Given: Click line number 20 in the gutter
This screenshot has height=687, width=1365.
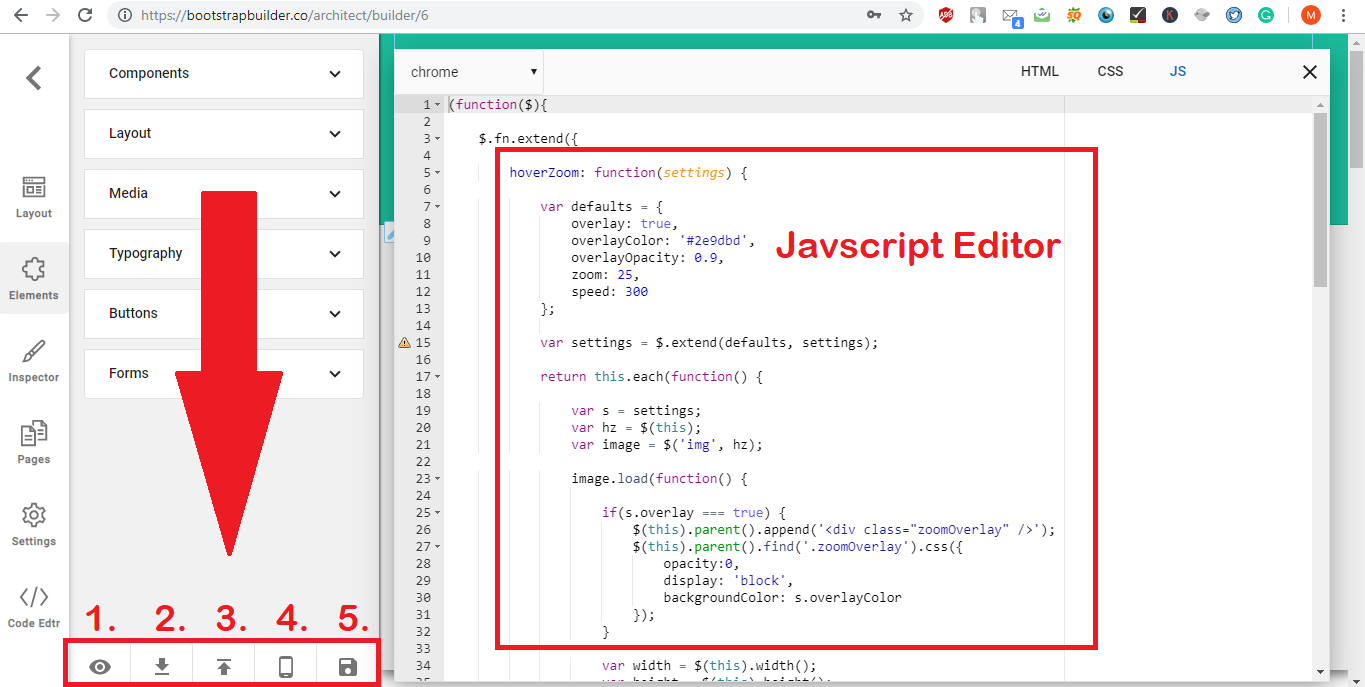Looking at the screenshot, I should pos(422,427).
